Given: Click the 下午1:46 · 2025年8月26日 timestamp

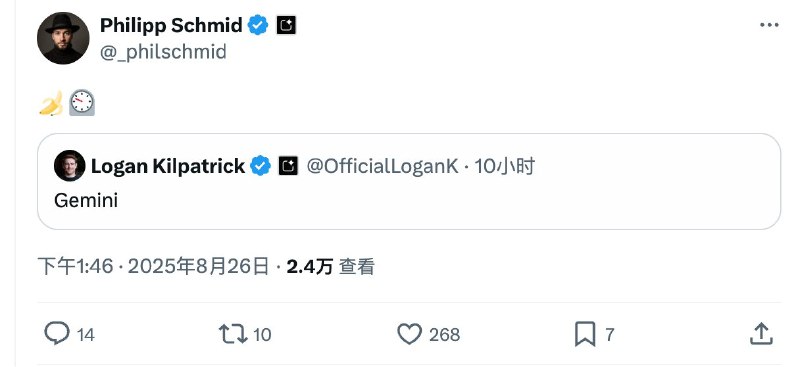Looking at the screenshot, I should pyautogui.click(x=153, y=266).
